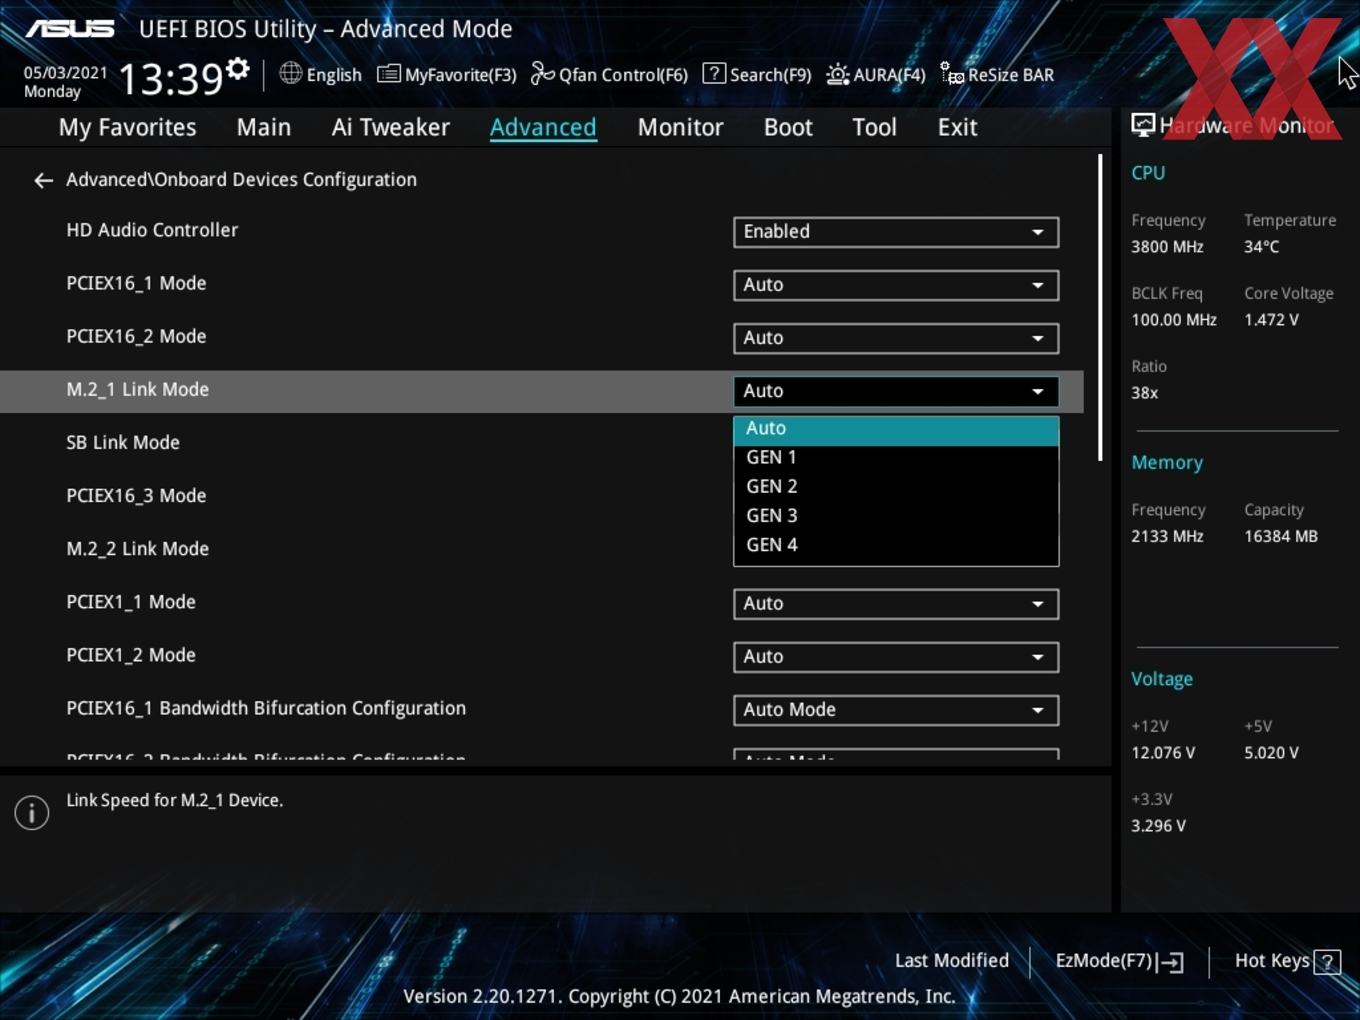Viewport: 1360px width, 1020px height.
Task: Click the 16384 MB memory capacity value
Action: [1281, 537]
